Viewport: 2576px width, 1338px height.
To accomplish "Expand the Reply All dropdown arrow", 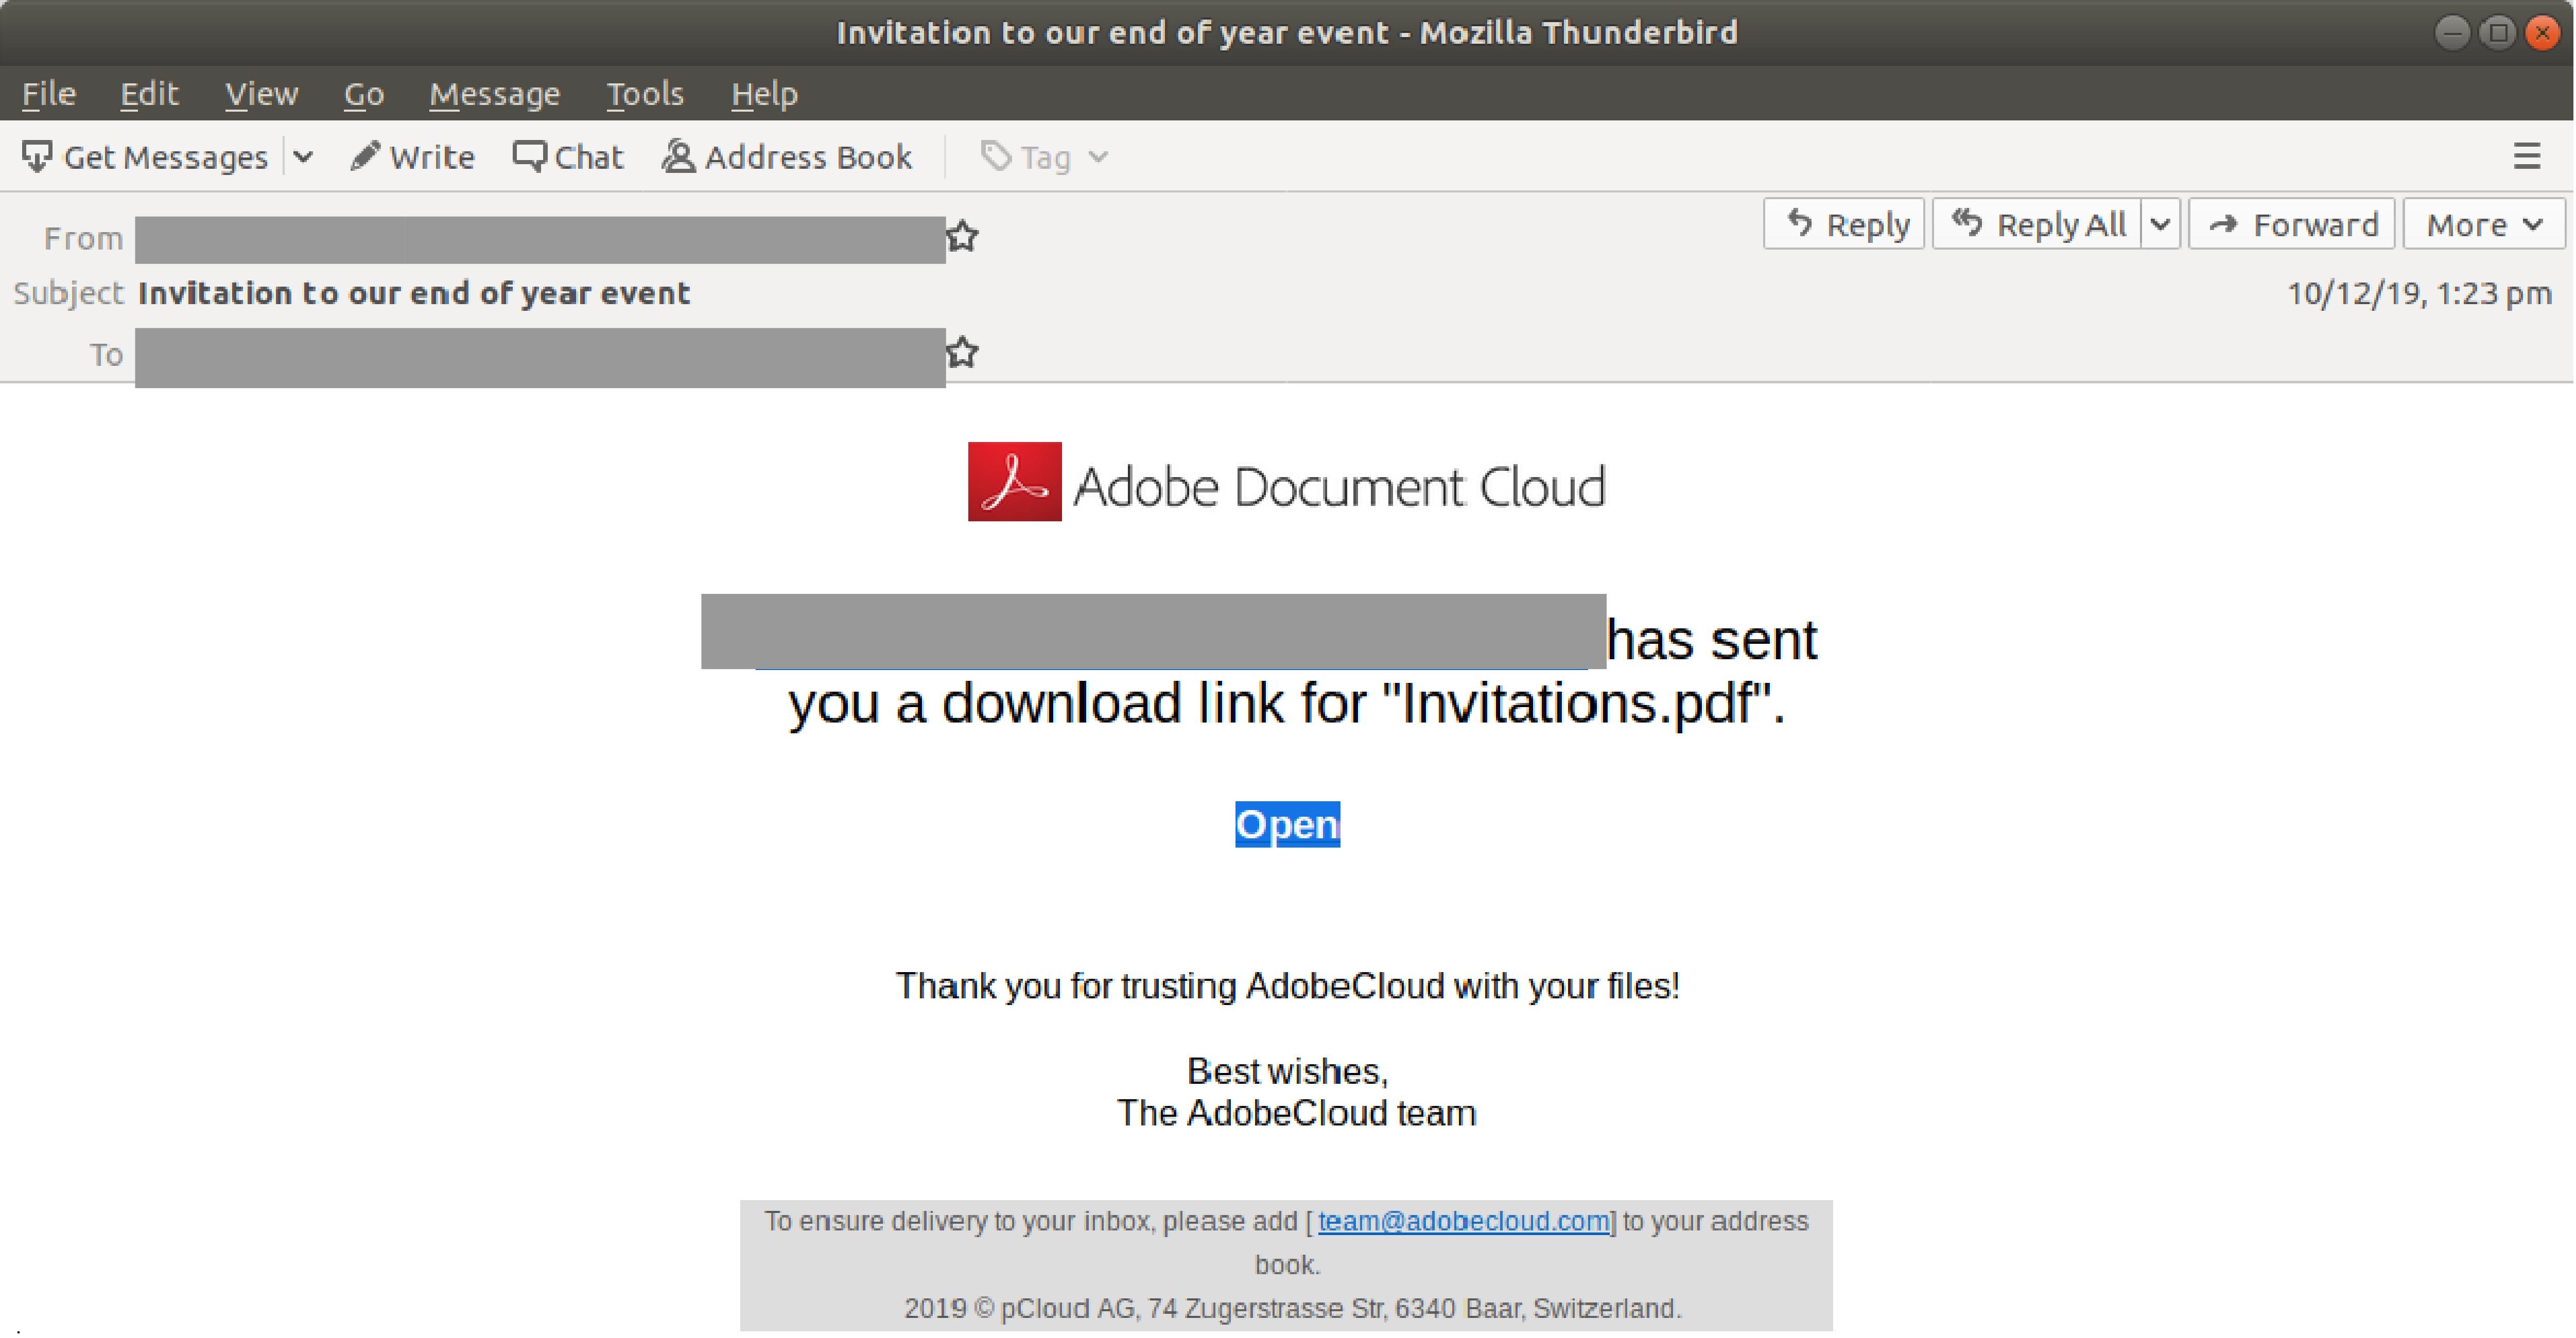I will click(2160, 224).
